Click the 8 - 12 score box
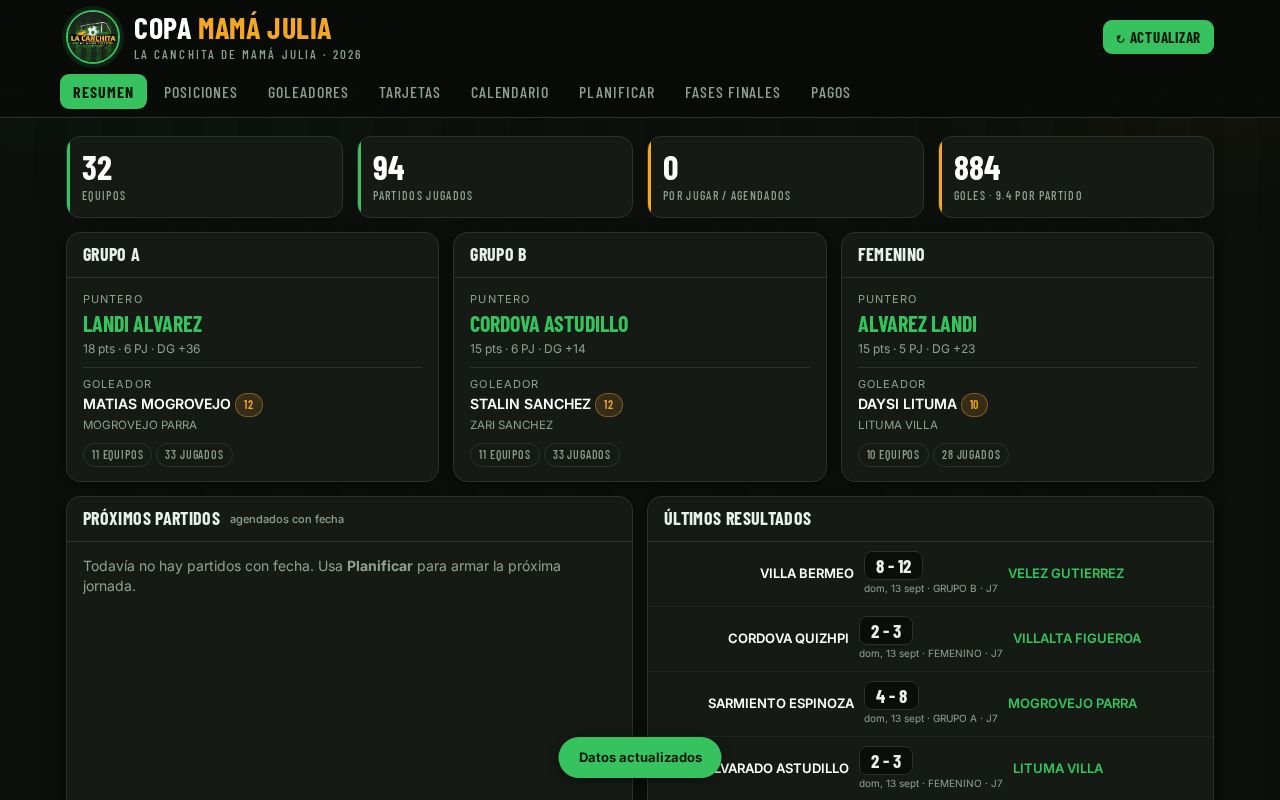 point(893,566)
